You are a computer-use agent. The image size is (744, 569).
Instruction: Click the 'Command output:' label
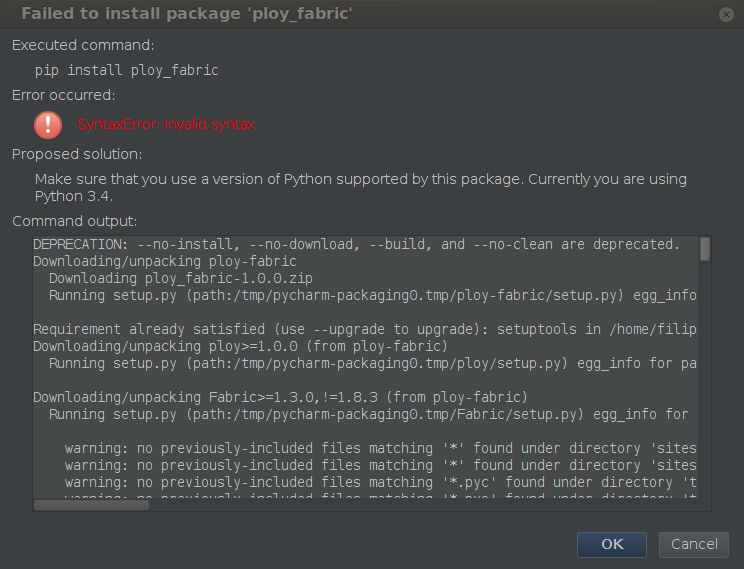(x=74, y=221)
